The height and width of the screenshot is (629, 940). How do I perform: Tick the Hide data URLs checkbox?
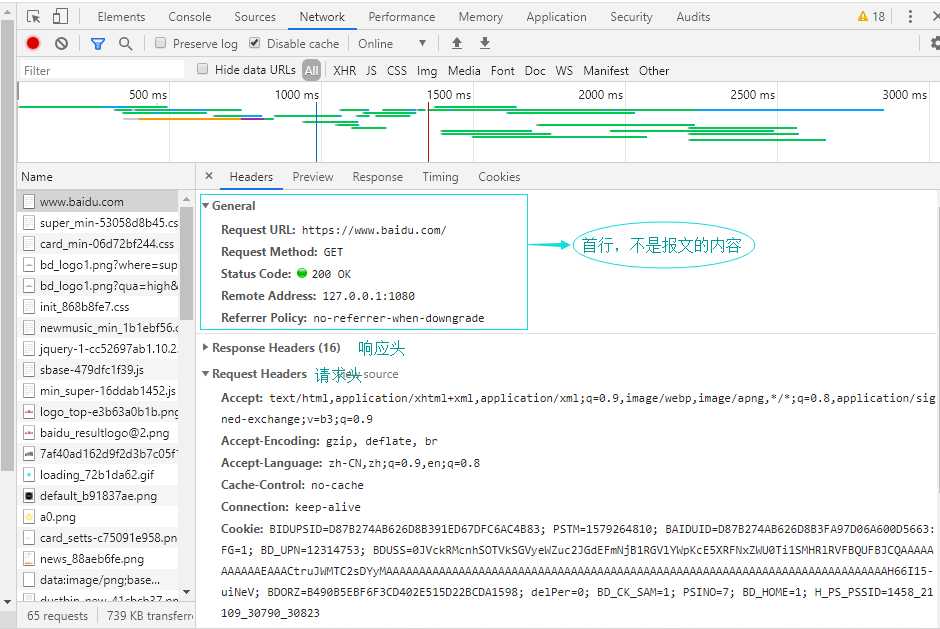[203, 69]
